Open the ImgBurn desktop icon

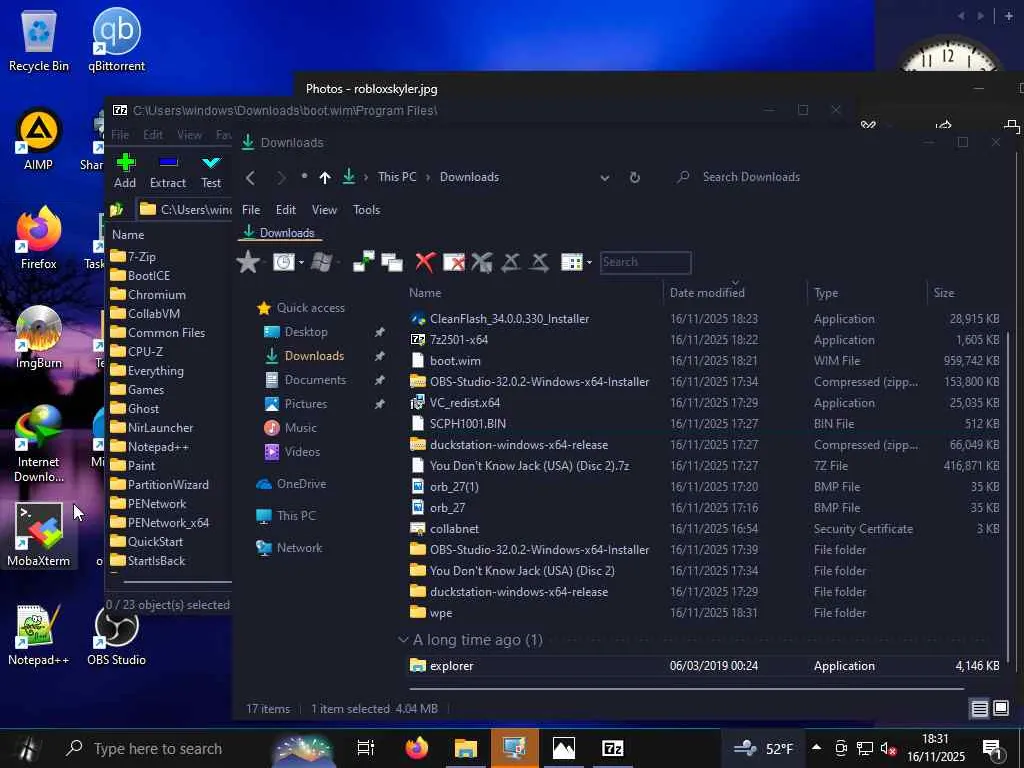[39, 338]
